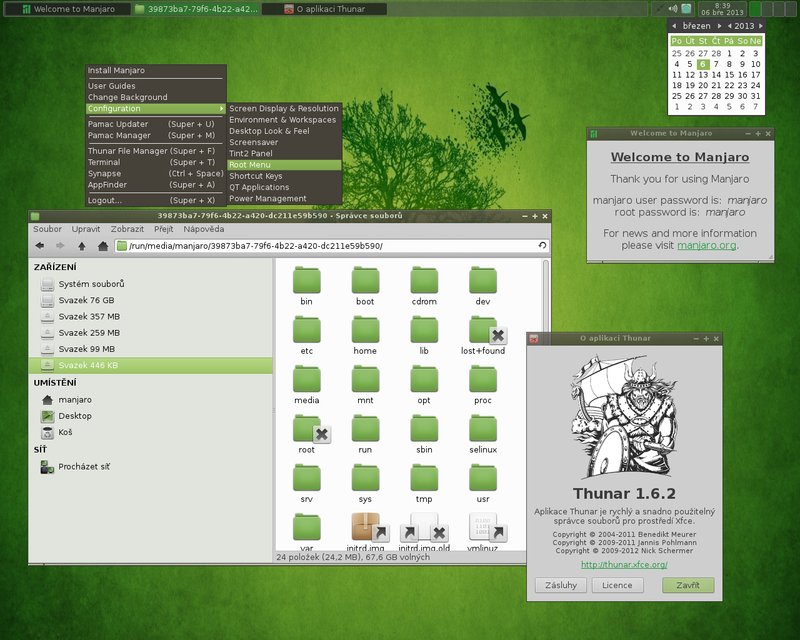Open the thunar.xfce.org link
The image size is (800, 640).
click(624, 564)
